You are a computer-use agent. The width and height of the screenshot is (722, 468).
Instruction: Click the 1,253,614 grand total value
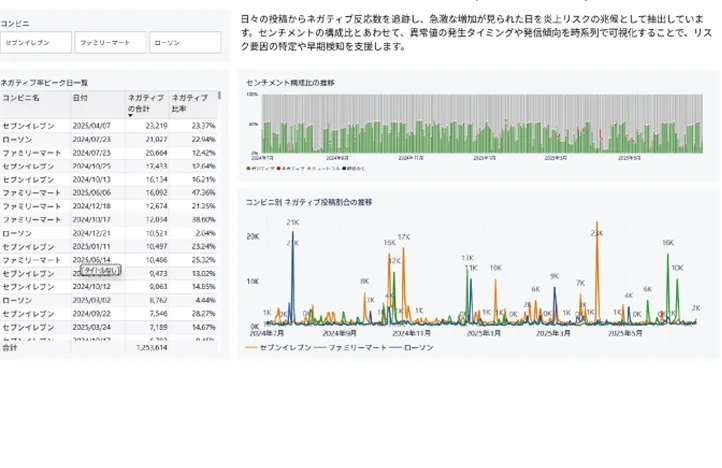[x=152, y=348]
